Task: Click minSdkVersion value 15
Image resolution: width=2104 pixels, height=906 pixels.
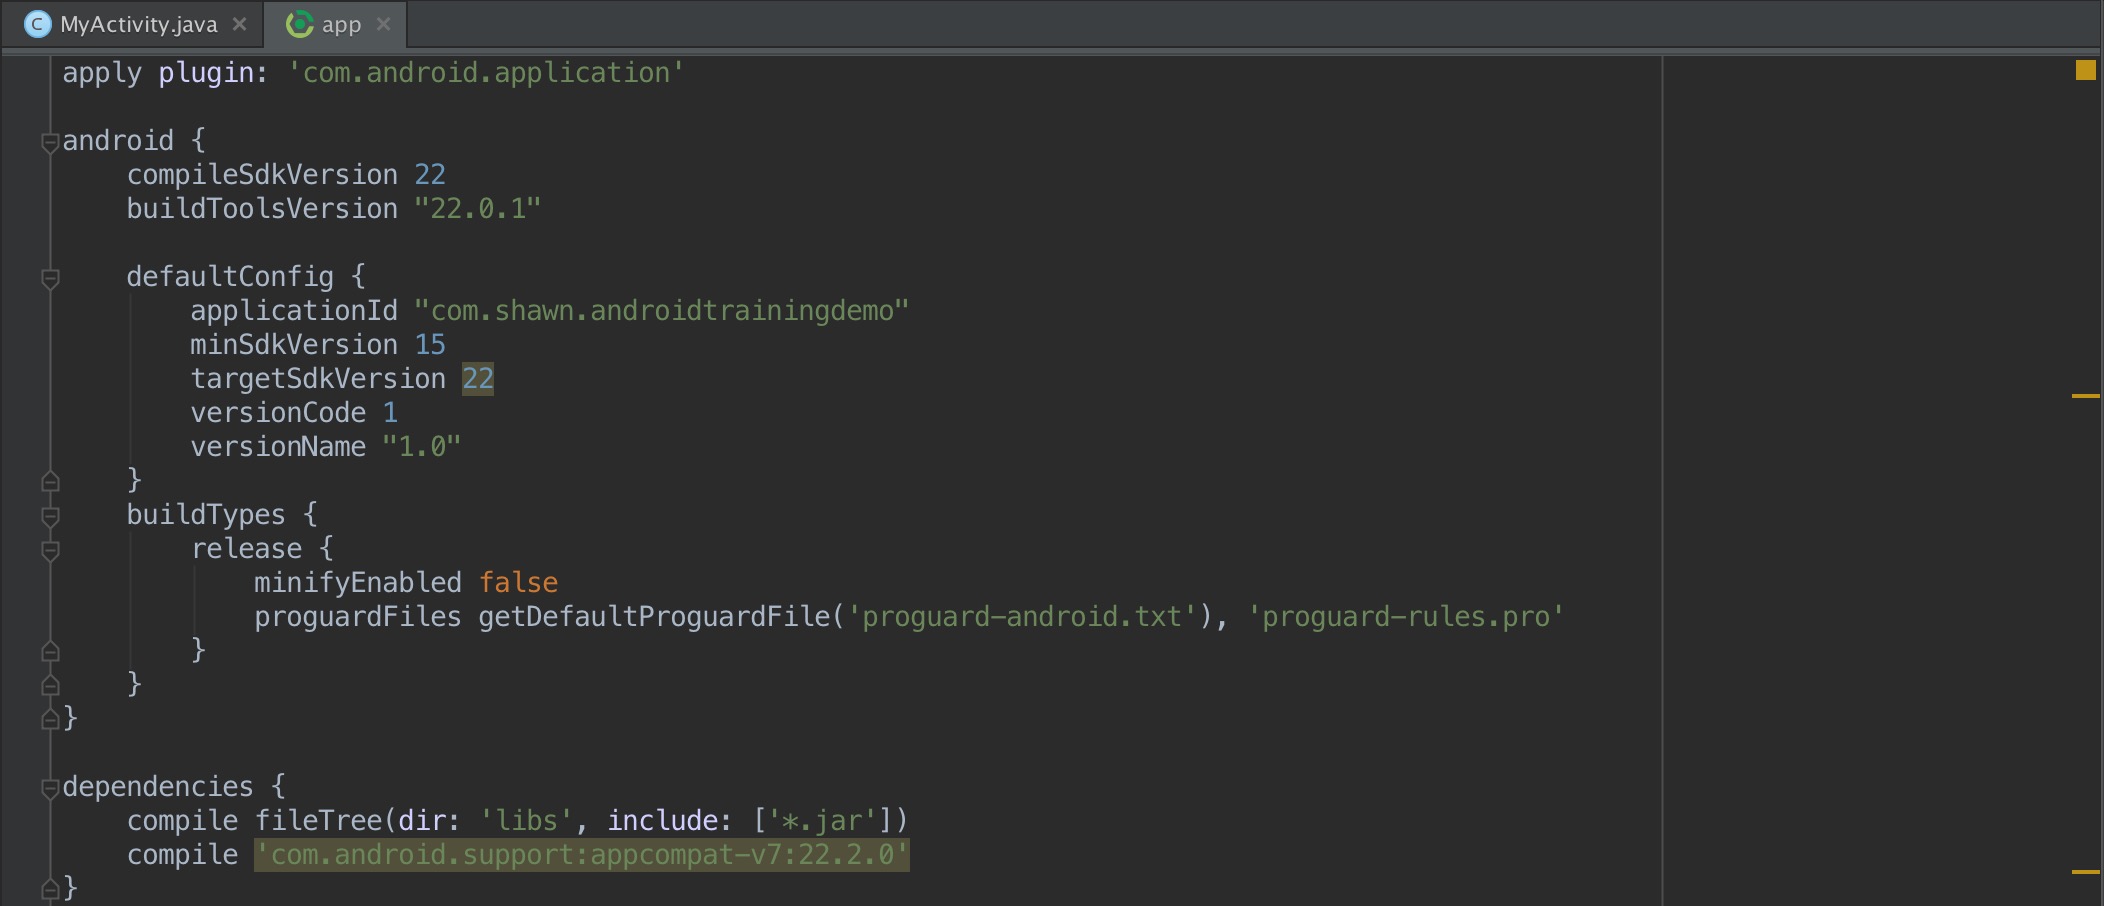Action: [x=430, y=345]
